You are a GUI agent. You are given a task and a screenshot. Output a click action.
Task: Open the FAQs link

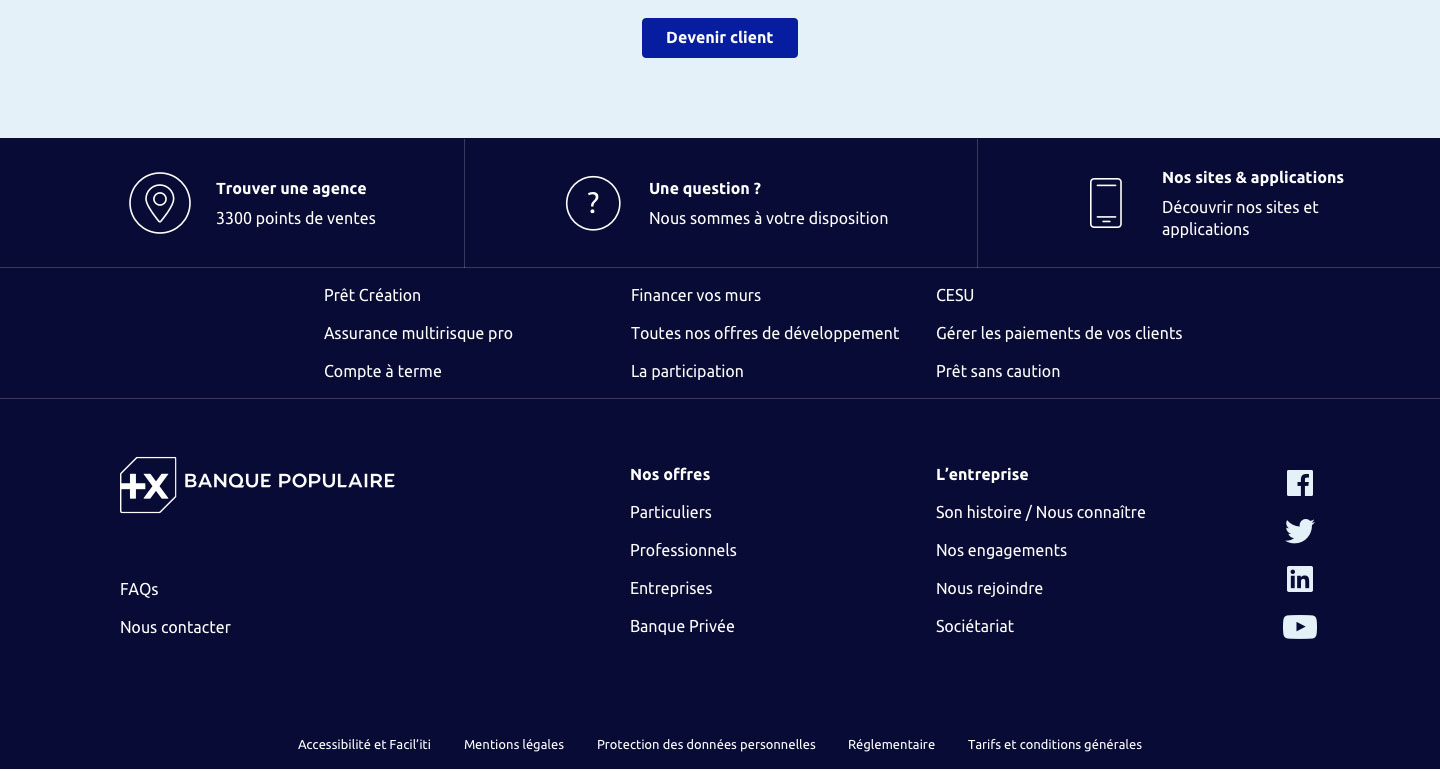tap(139, 590)
